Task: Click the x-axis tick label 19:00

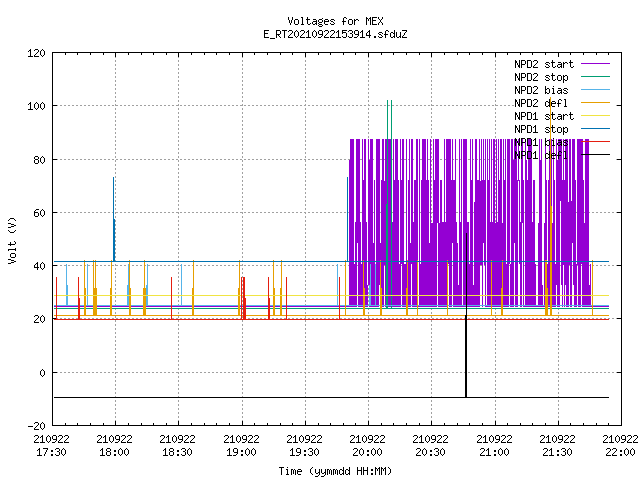Action: click(241, 452)
